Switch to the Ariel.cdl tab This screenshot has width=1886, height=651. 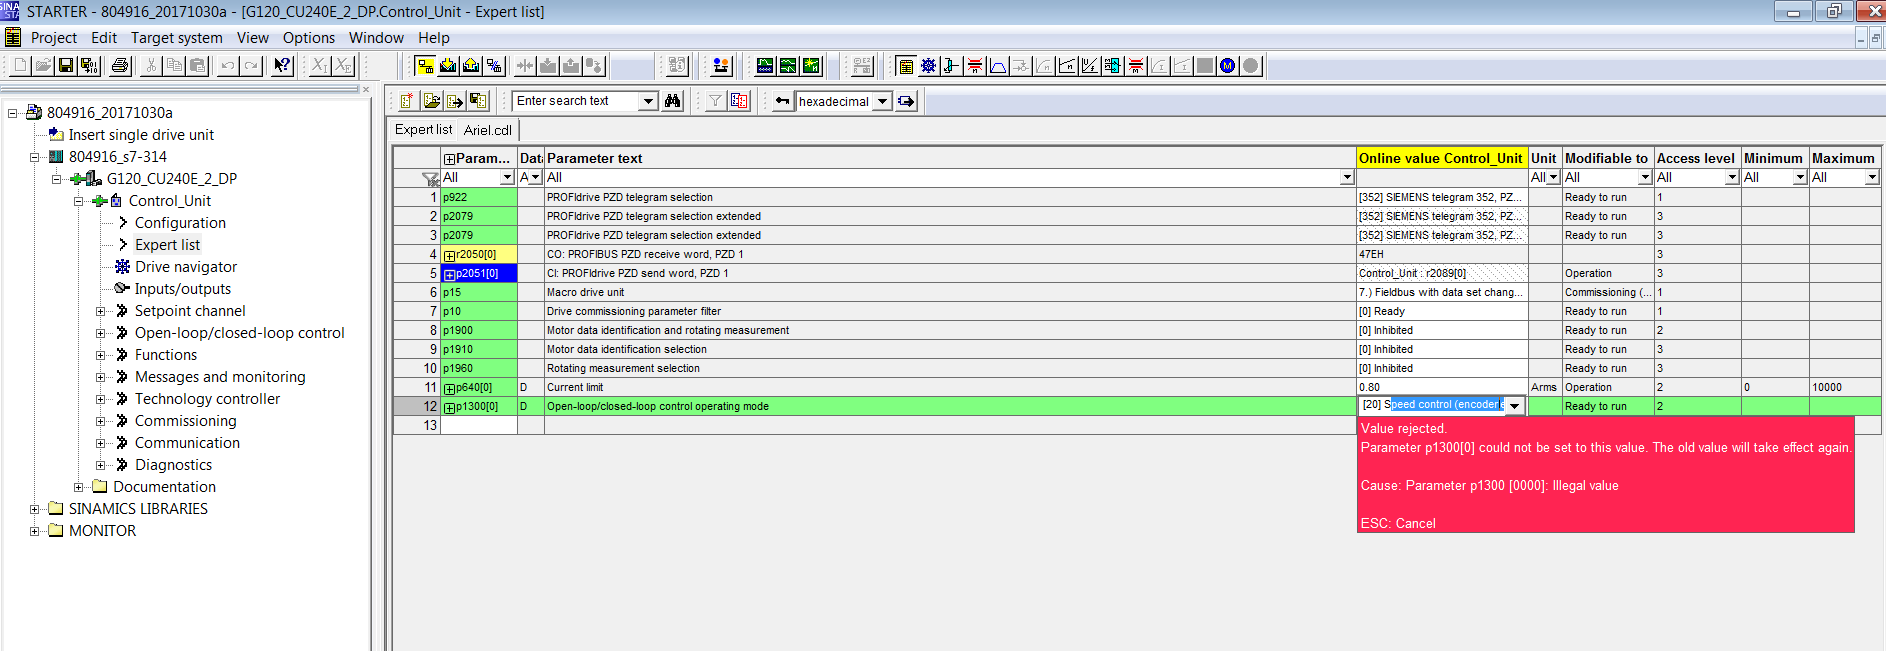coord(488,130)
